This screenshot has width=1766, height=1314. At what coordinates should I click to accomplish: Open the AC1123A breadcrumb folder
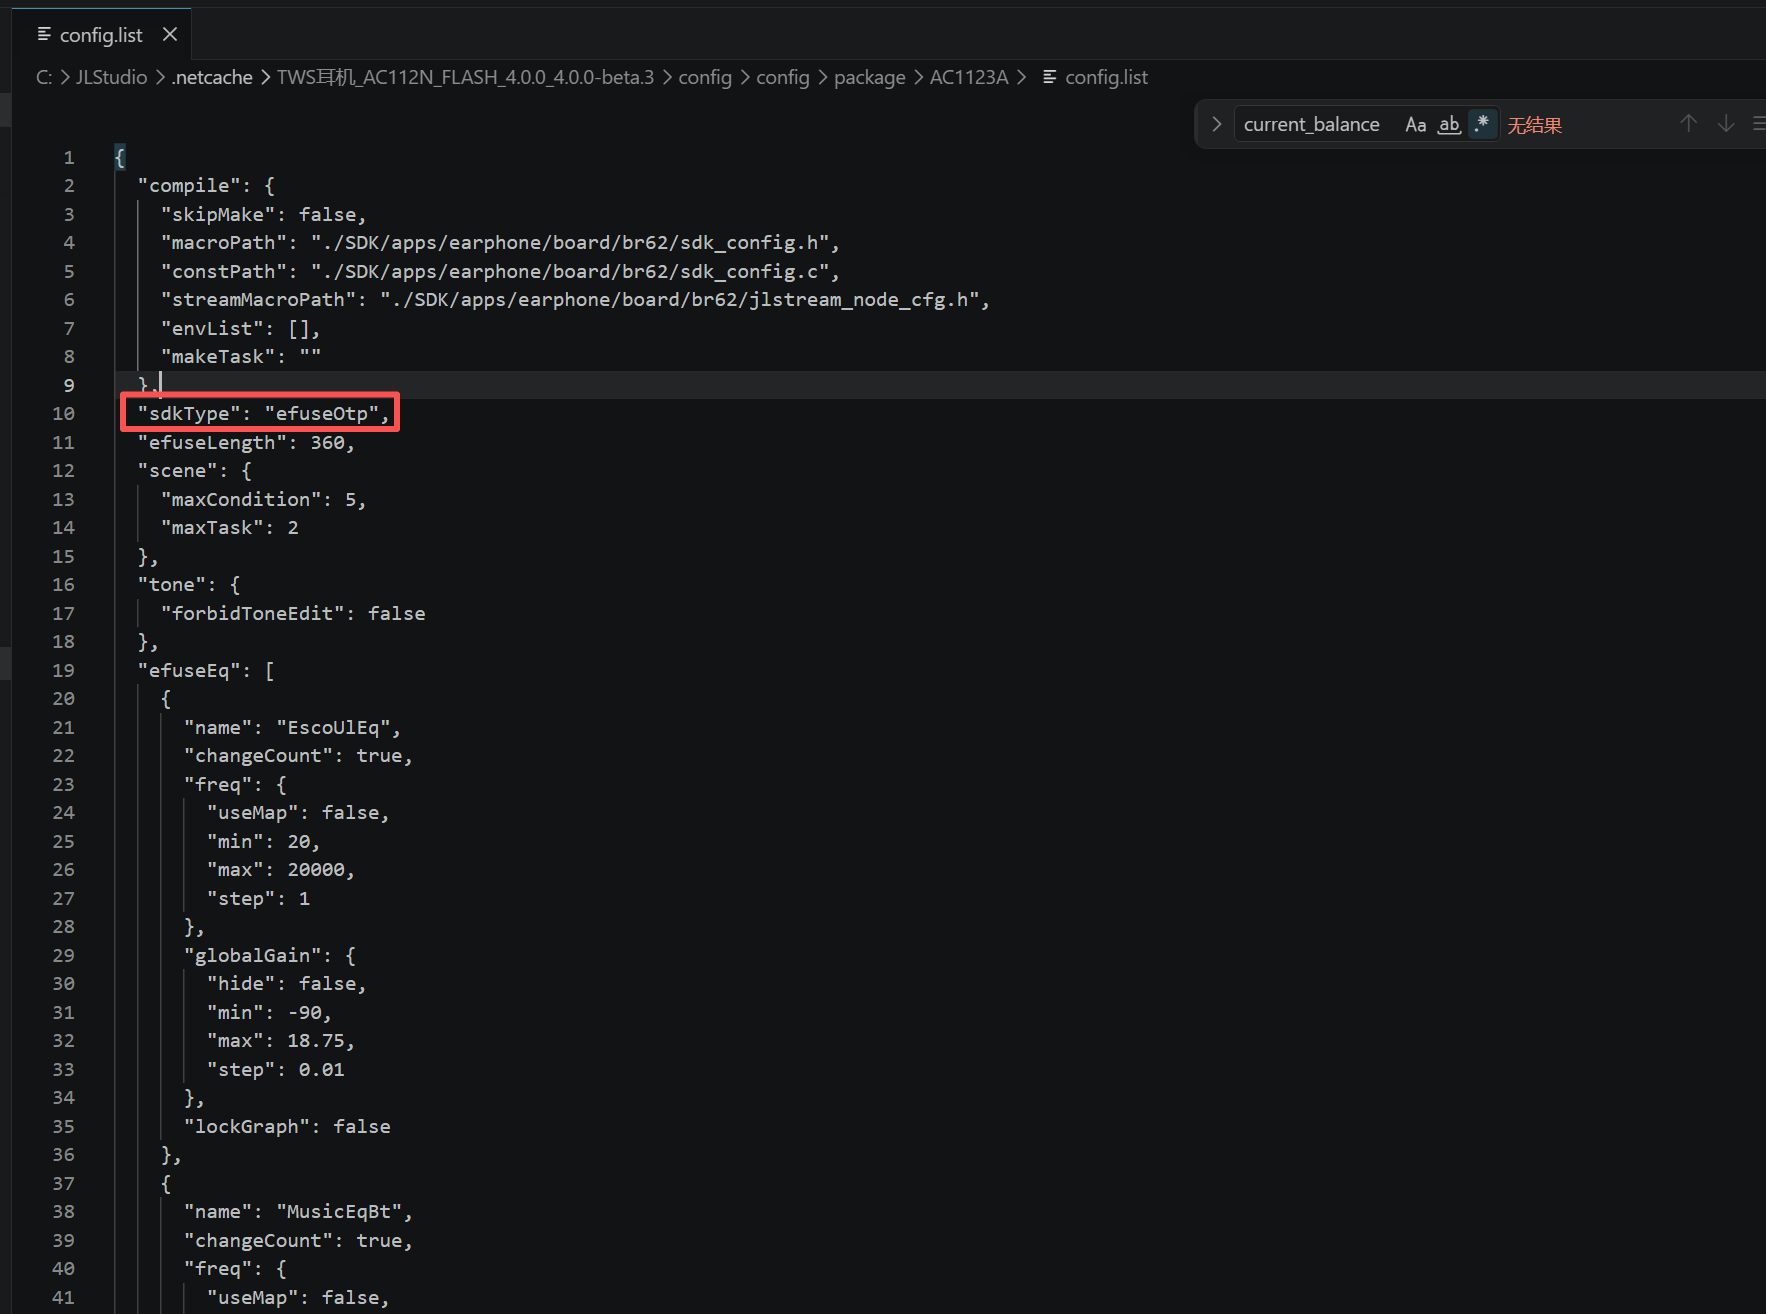pyautogui.click(x=968, y=77)
